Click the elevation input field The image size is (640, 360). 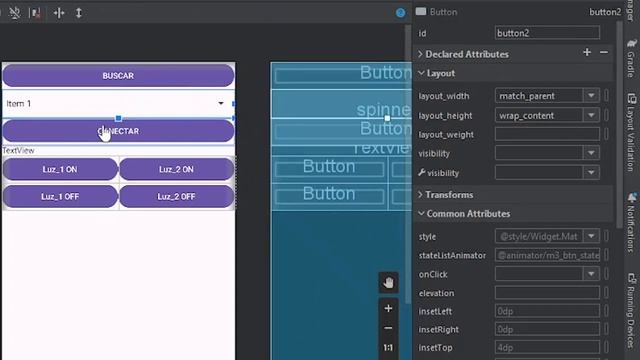coord(547,293)
